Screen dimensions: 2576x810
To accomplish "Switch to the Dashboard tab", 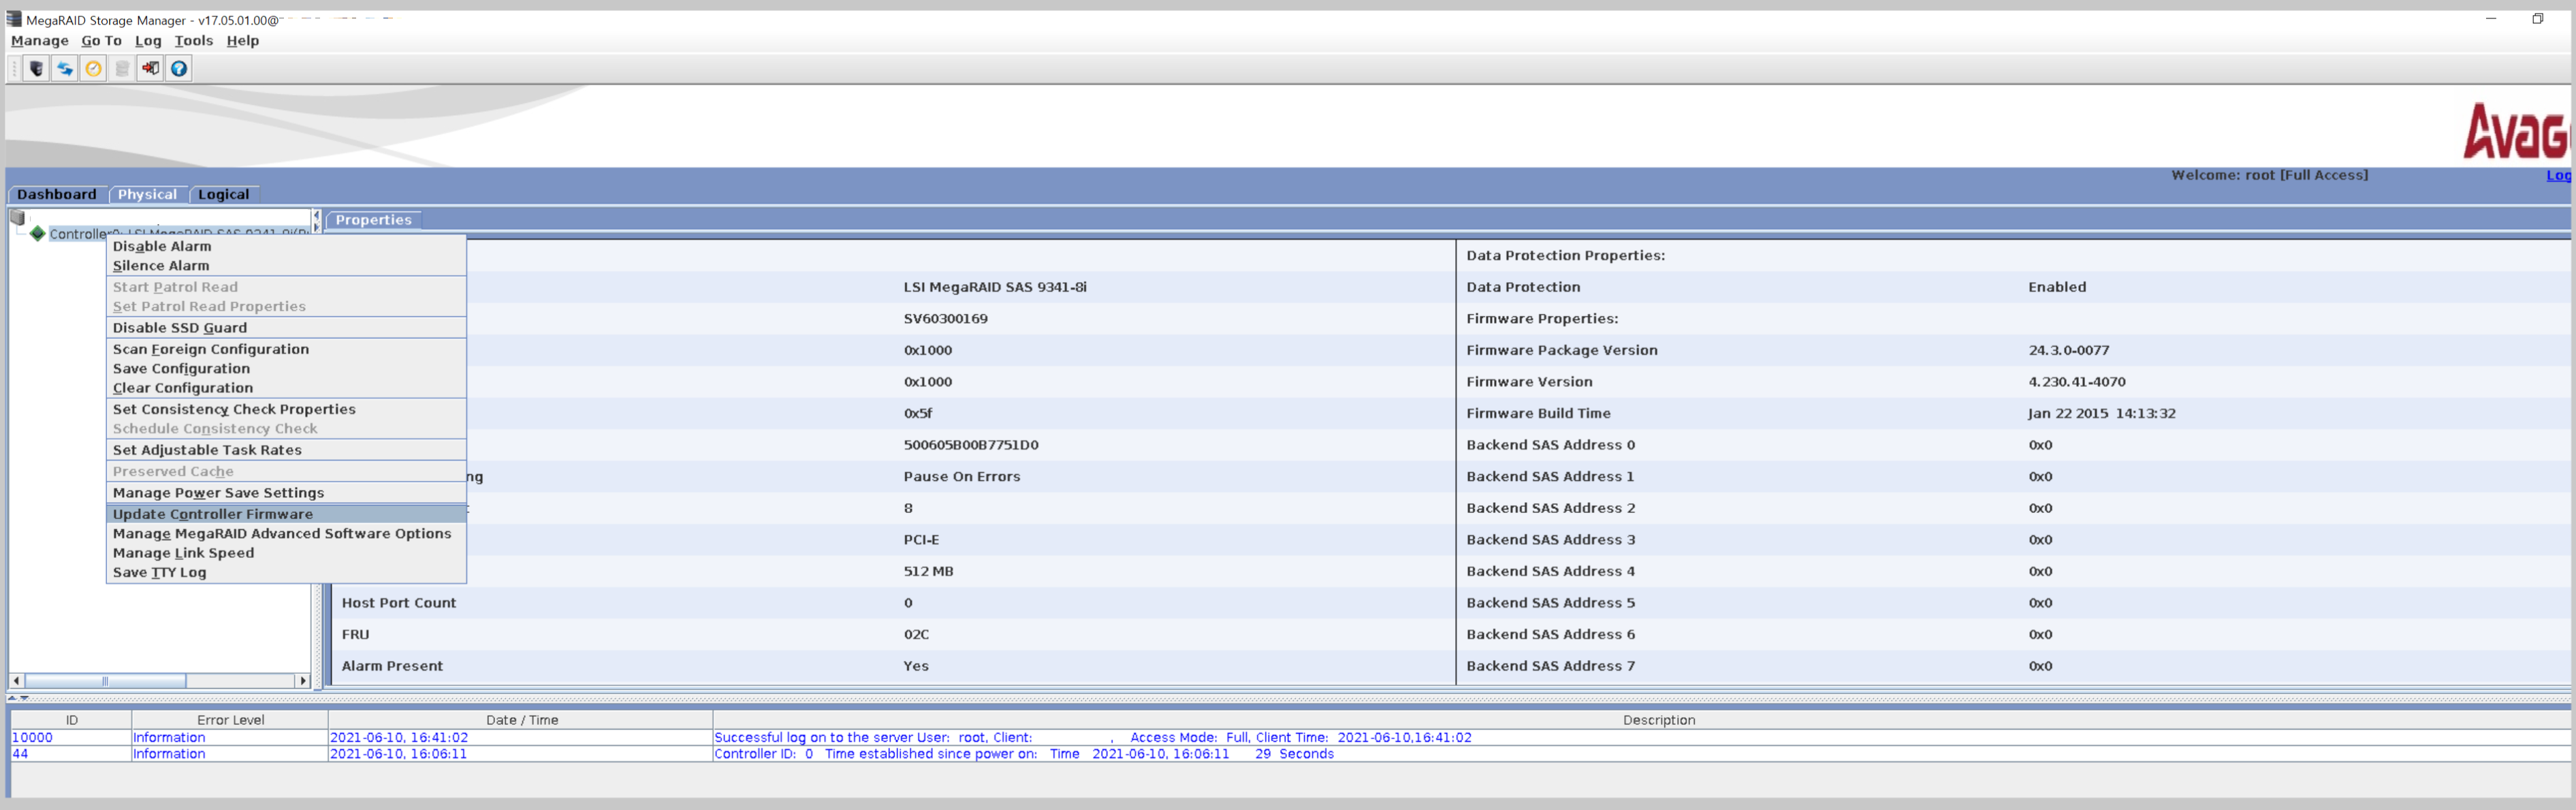I will coord(56,194).
